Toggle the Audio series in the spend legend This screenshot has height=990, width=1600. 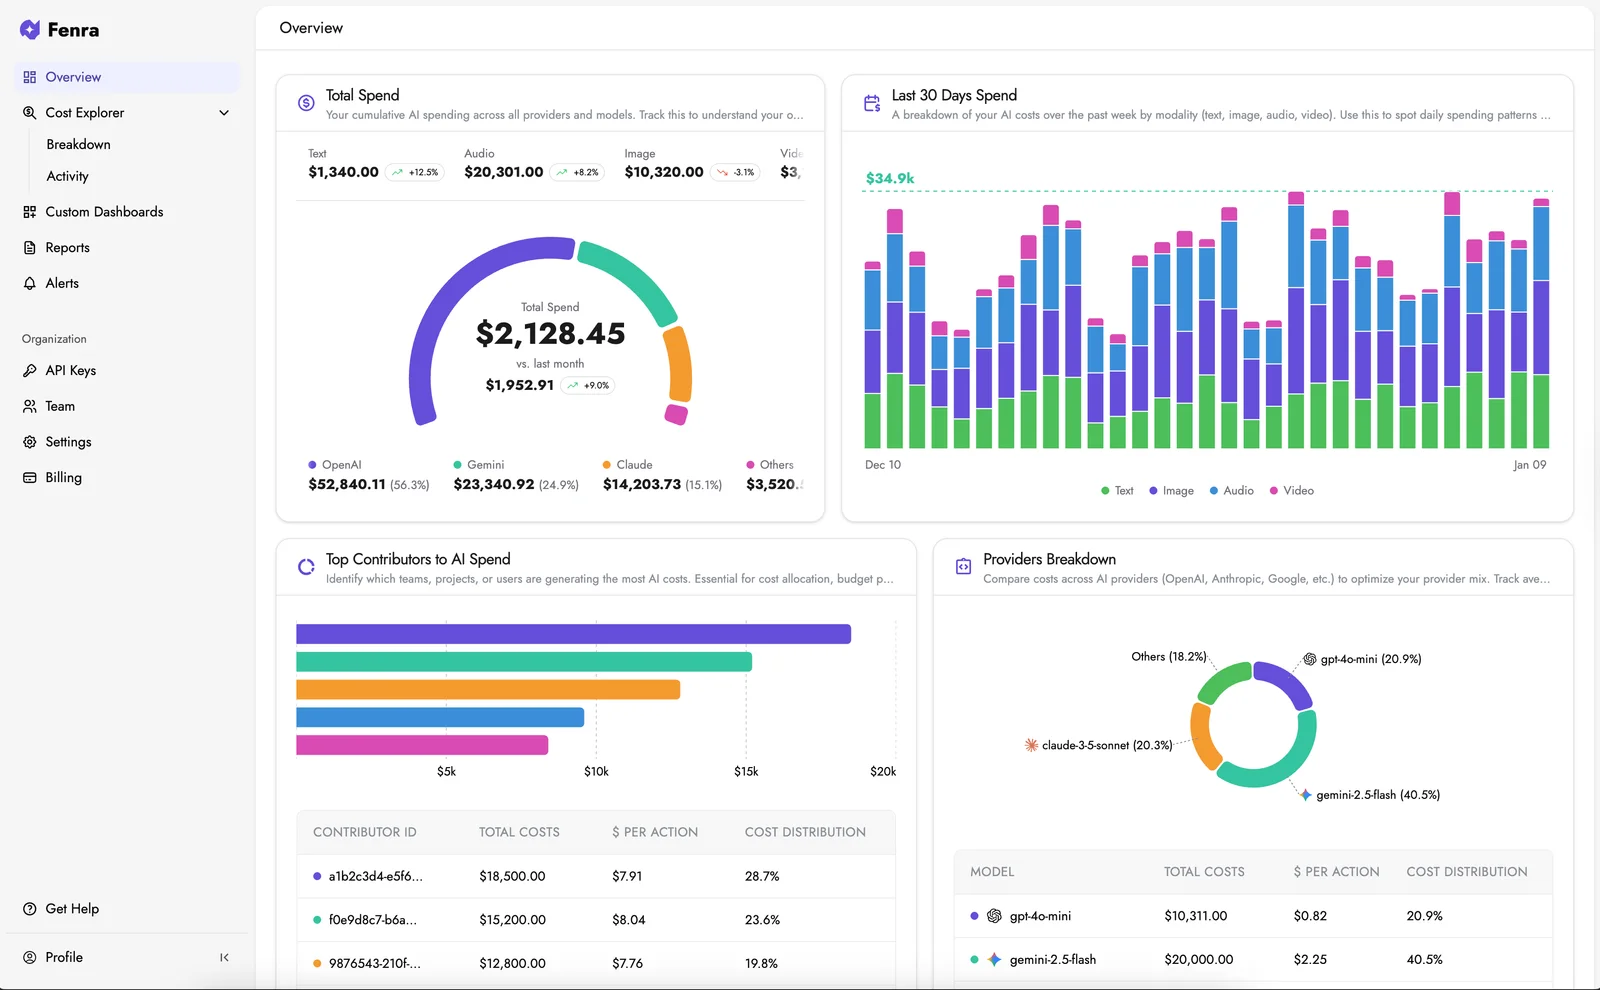coord(1232,490)
